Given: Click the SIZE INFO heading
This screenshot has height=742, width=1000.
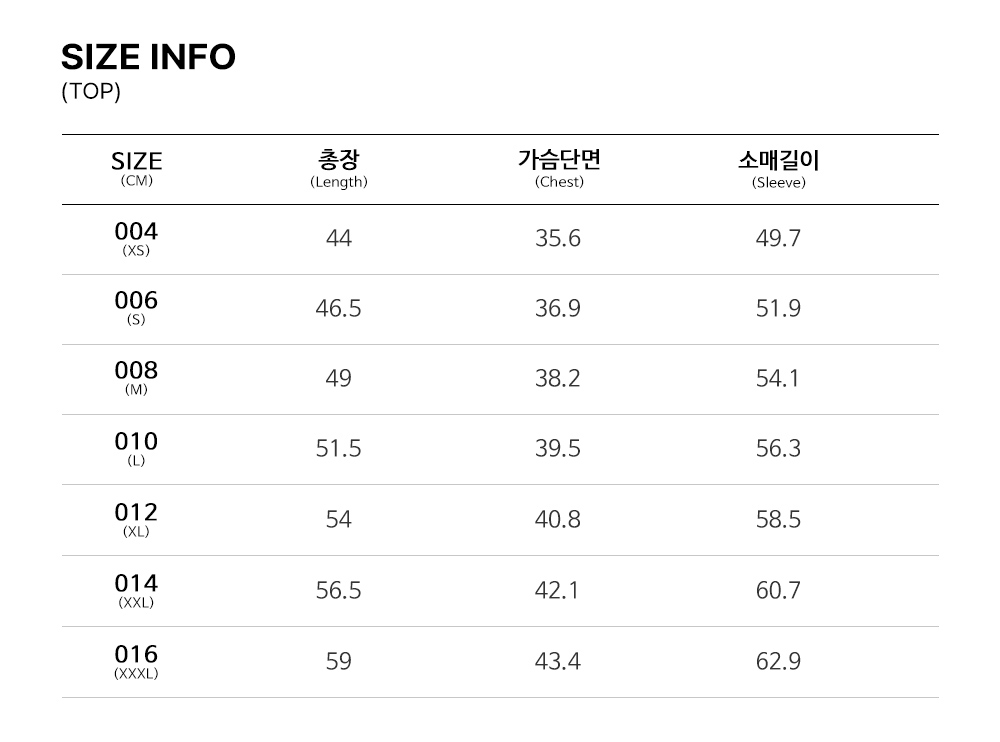Looking at the screenshot, I should pyautogui.click(x=148, y=57).
